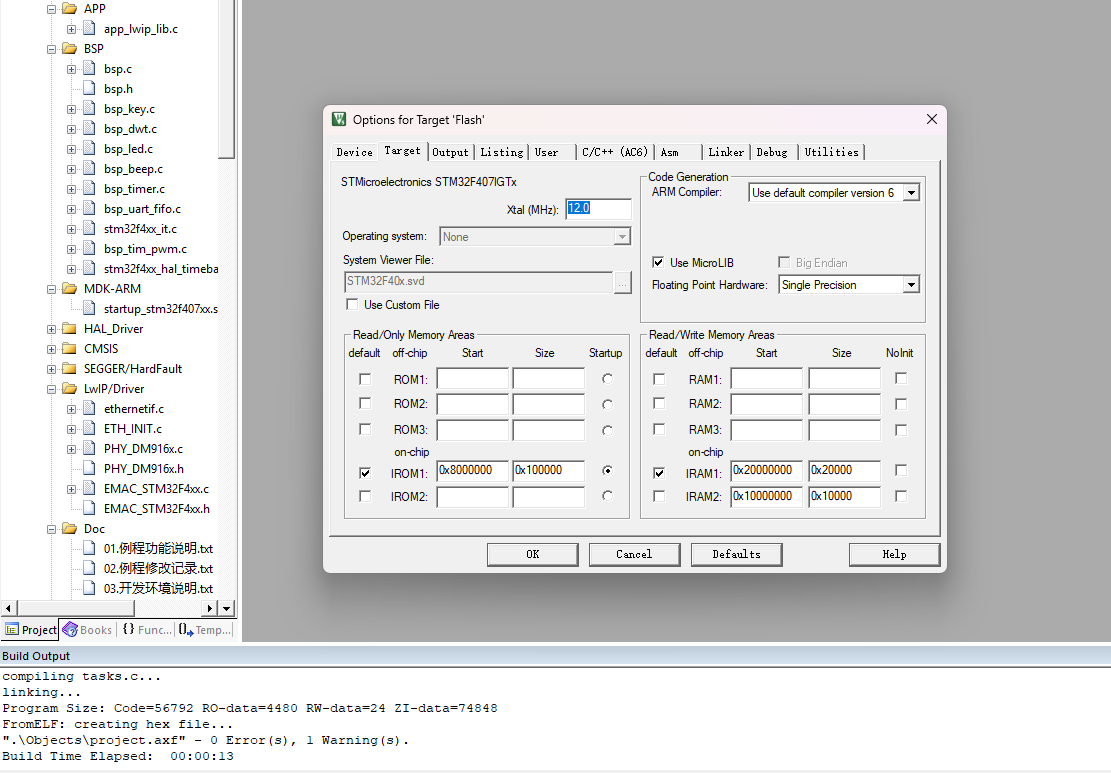The height and width of the screenshot is (773, 1111).
Task: Click the Defaults button
Action: point(736,554)
